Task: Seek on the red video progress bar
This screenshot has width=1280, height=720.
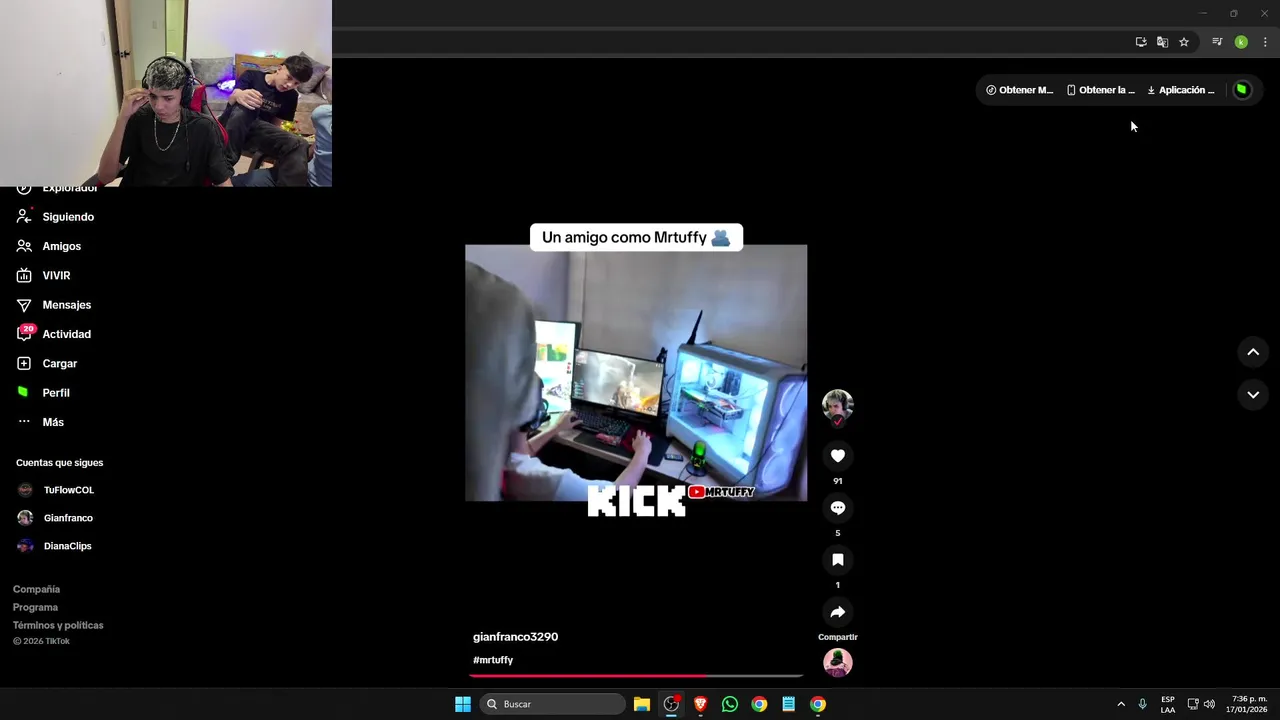Action: (x=636, y=676)
